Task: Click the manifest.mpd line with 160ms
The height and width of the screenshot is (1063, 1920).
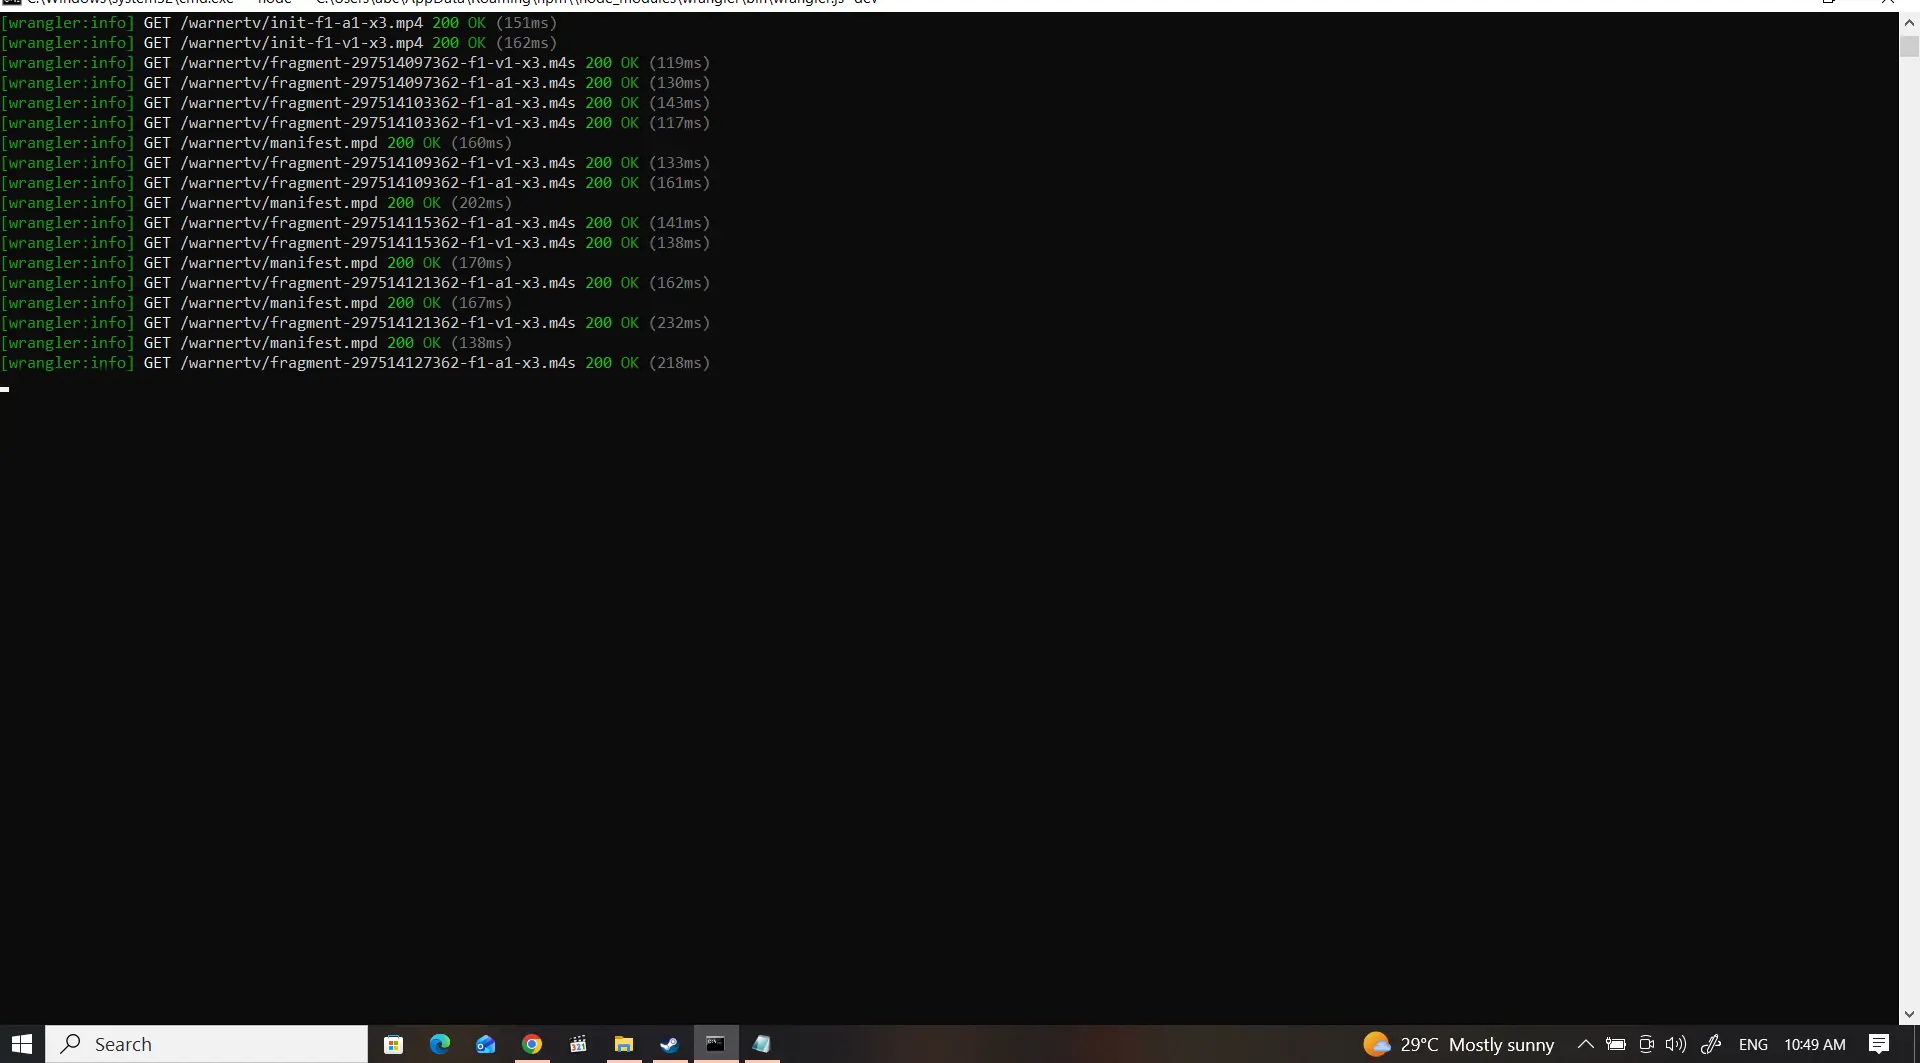Action: [x=256, y=142]
